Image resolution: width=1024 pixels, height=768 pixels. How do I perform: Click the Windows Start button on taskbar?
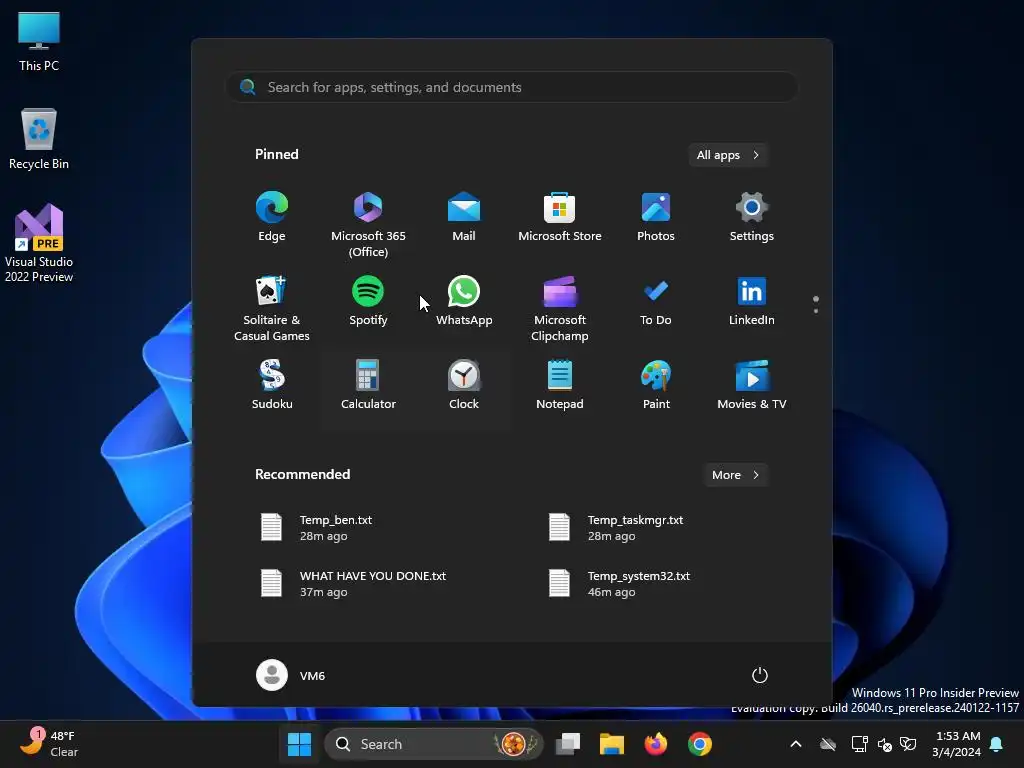click(x=299, y=744)
